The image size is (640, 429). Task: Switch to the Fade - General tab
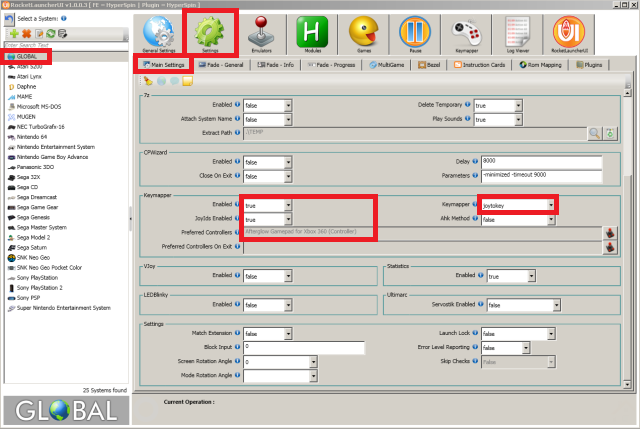coord(221,65)
